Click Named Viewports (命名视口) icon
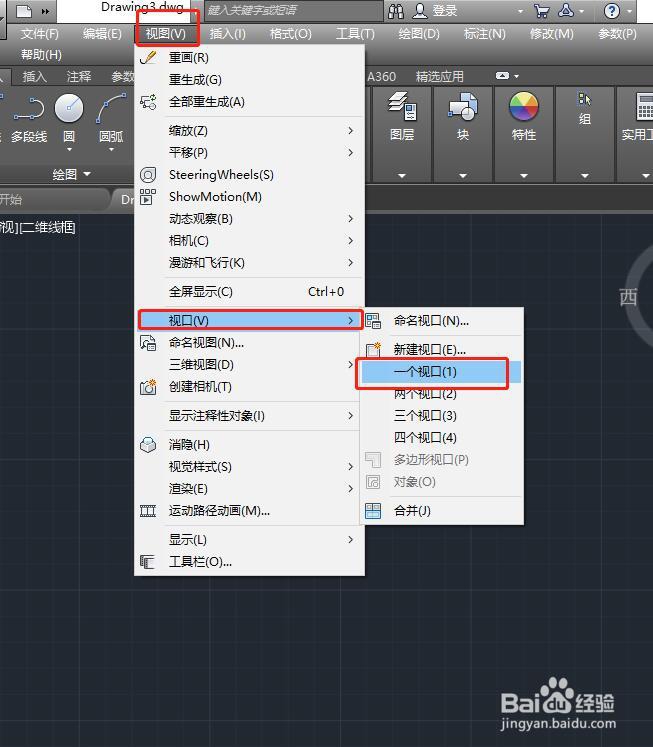Viewport: 653px width, 747px height. coord(373,321)
